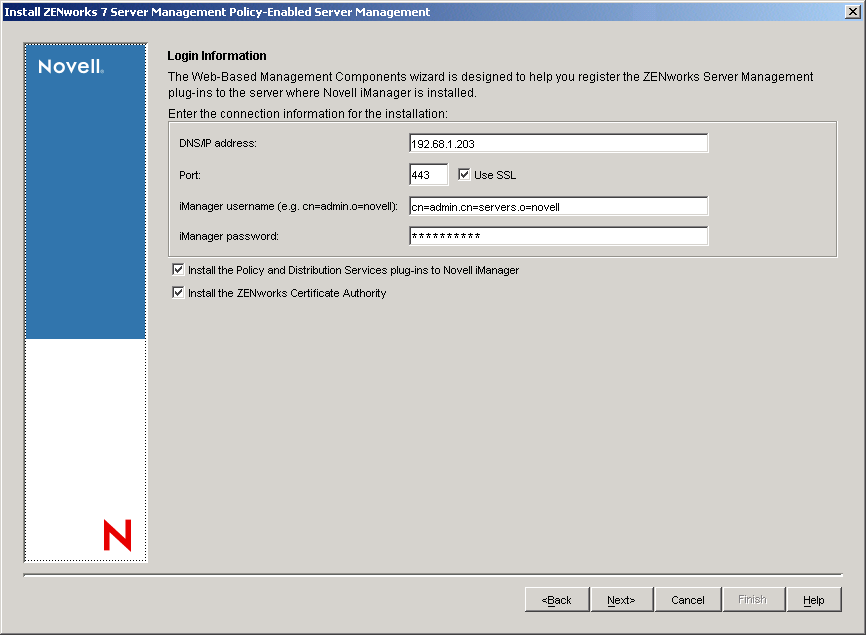The image size is (866, 635).
Task: Click the red N icon
Action: 117,537
